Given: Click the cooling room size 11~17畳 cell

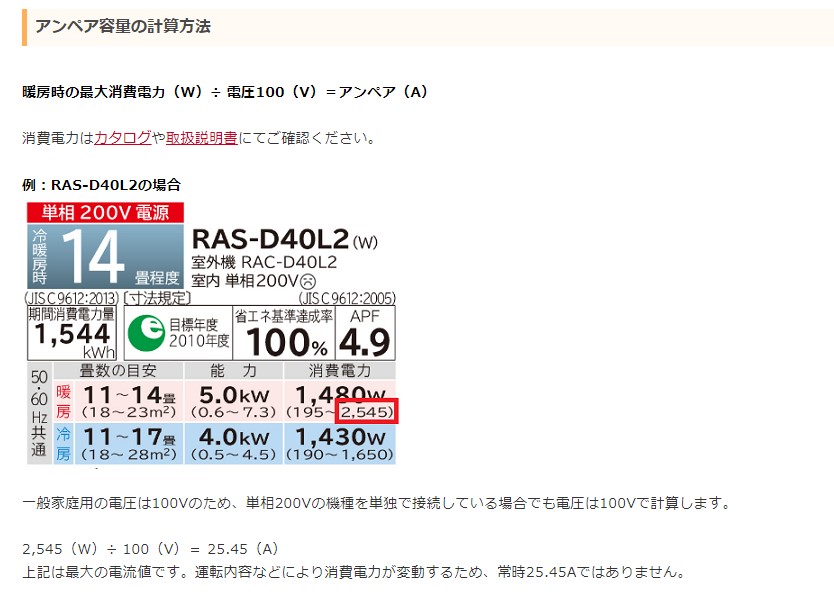Looking at the screenshot, I should tap(129, 443).
